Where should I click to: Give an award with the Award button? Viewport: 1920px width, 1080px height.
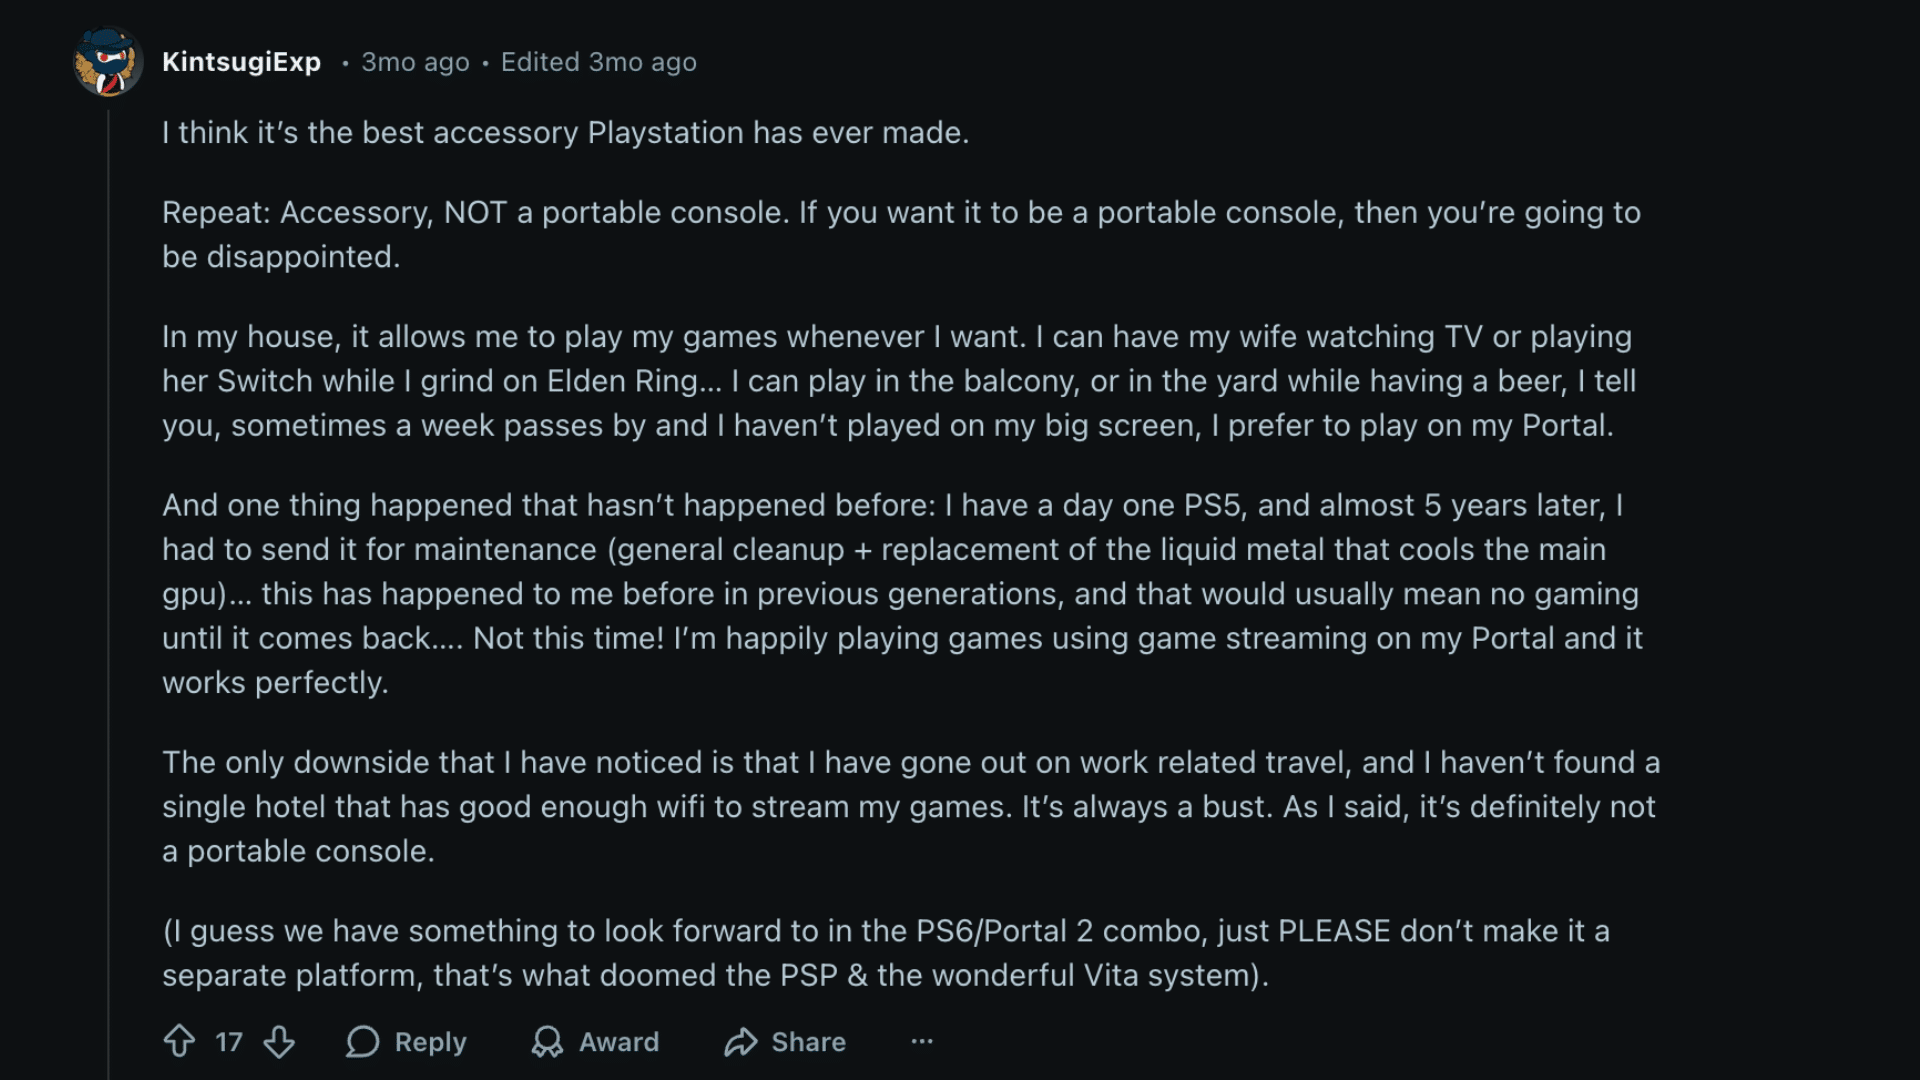(618, 1042)
